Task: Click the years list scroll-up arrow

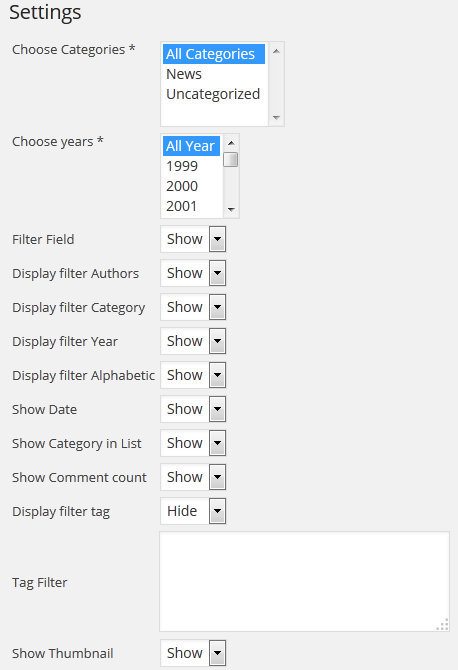Action: point(231,143)
